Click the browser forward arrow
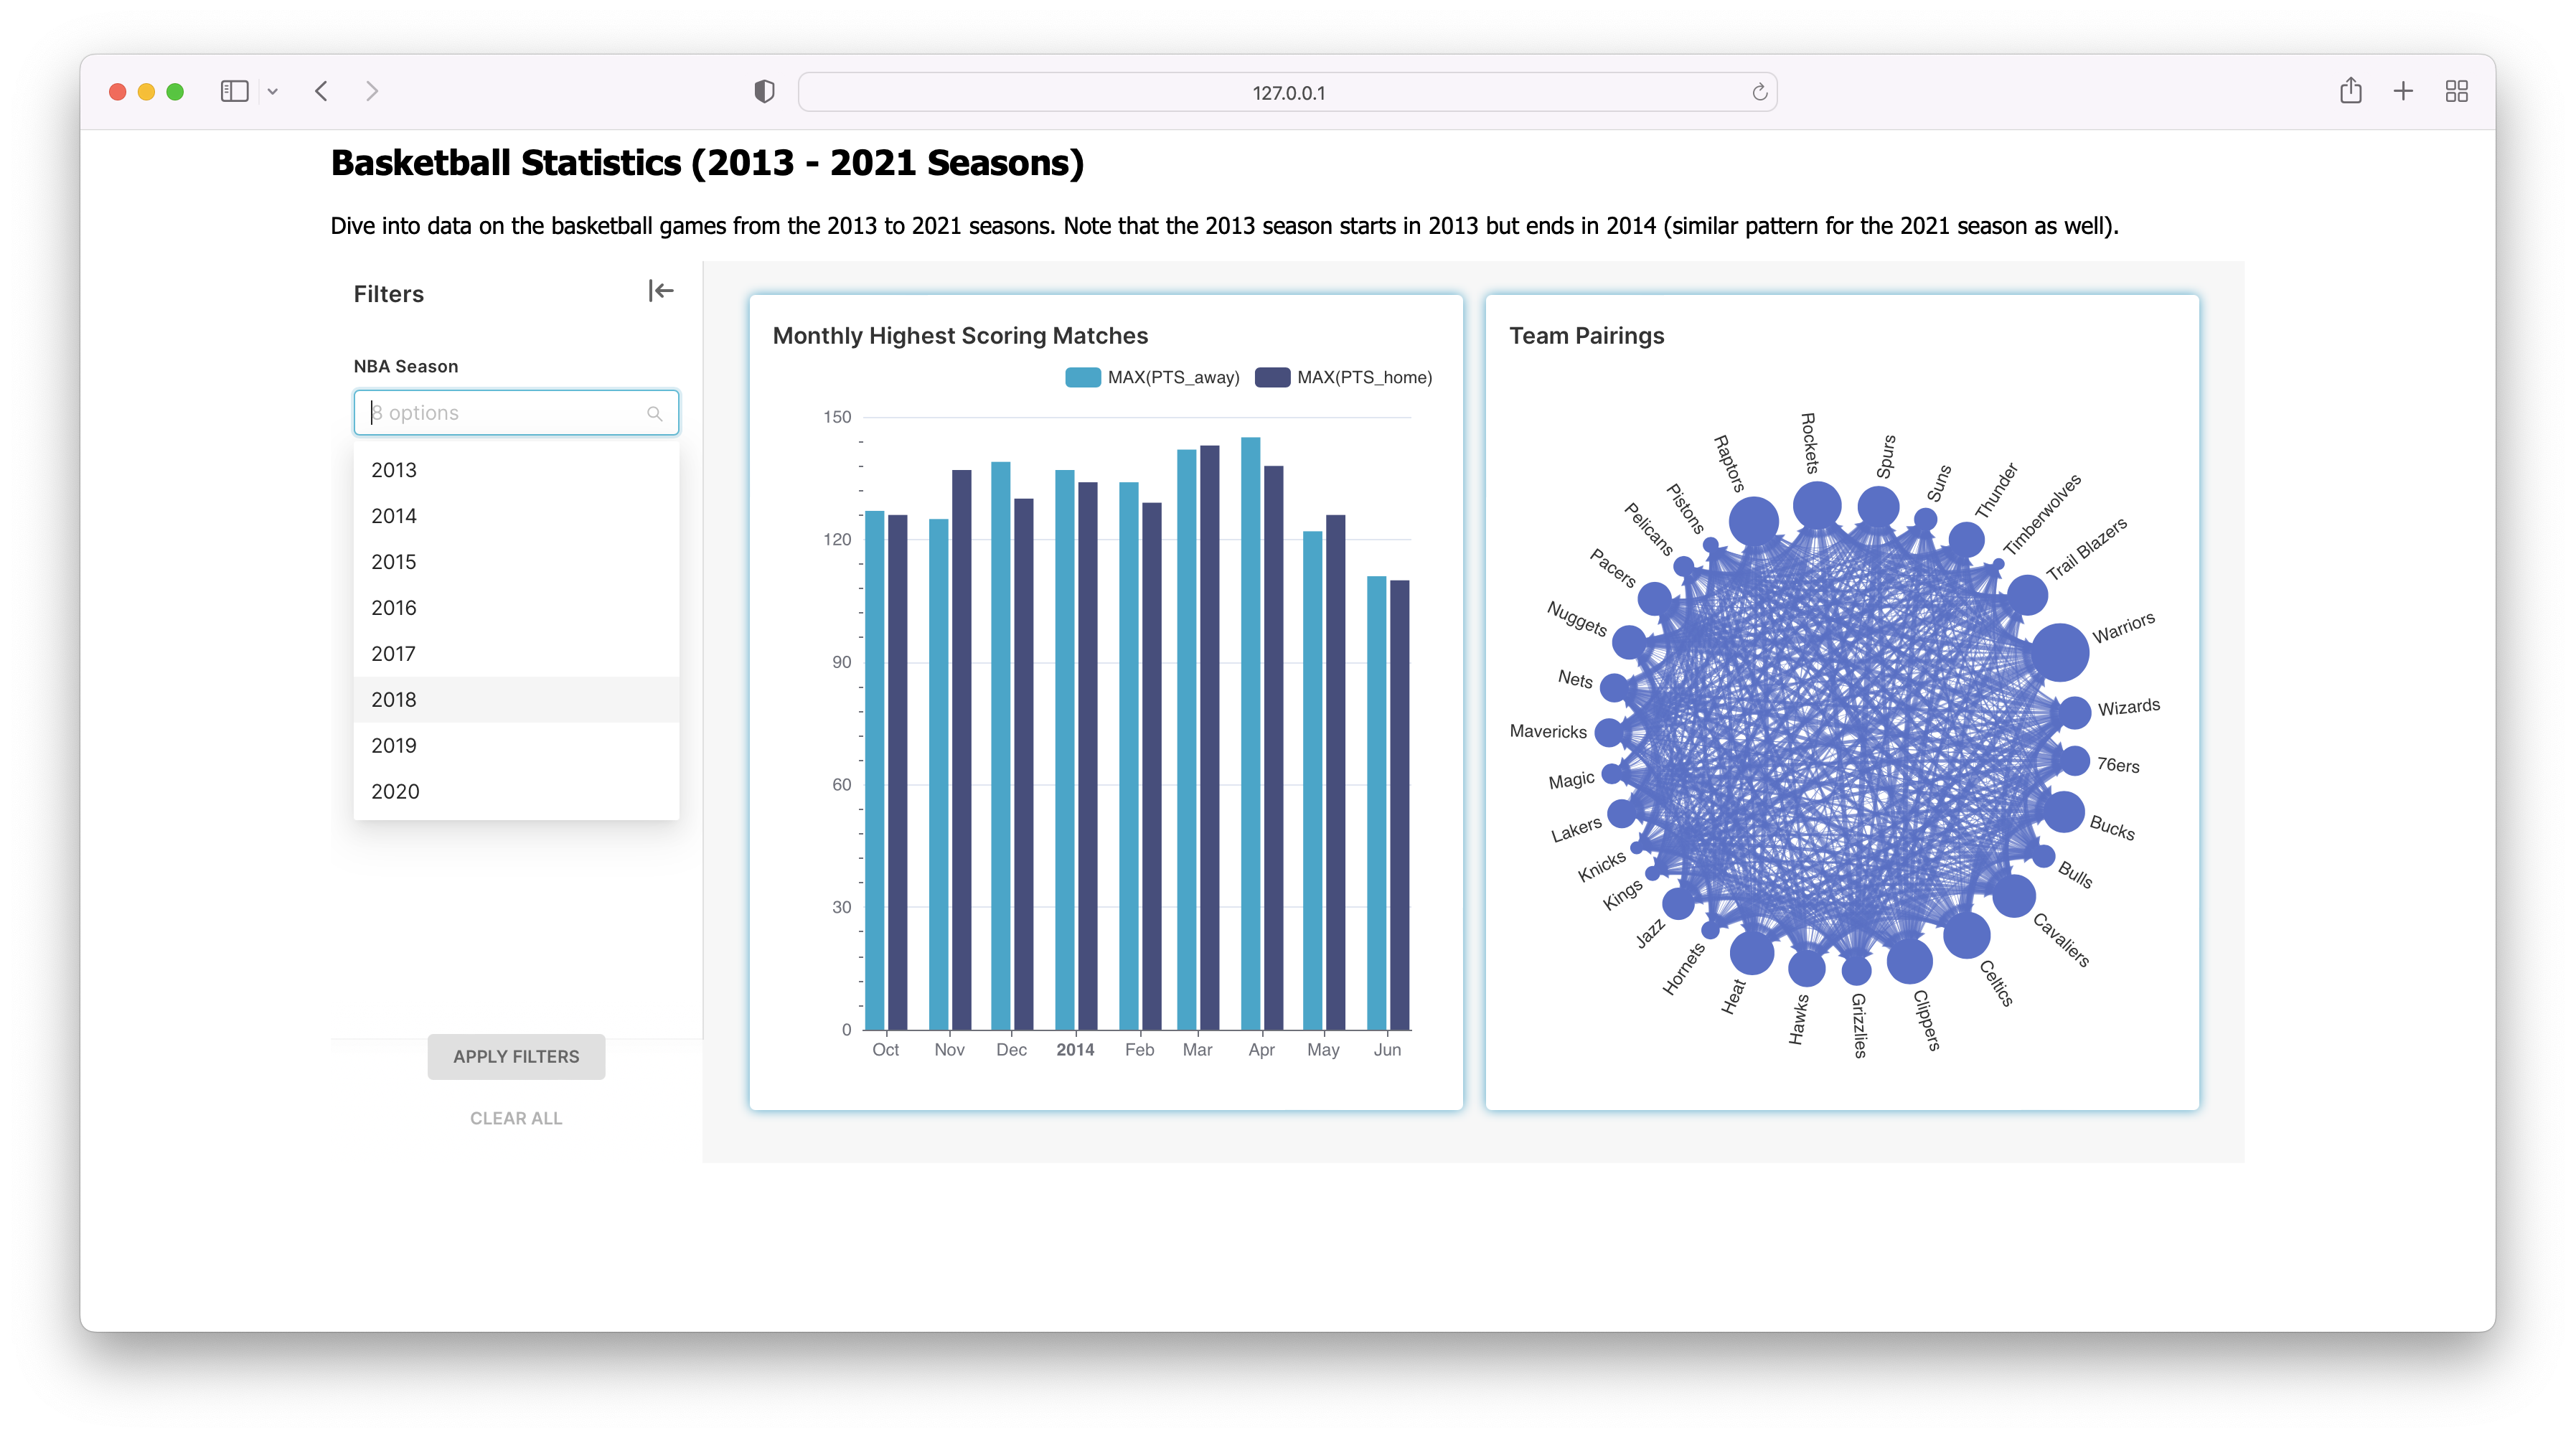The image size is (2576, 1438). (372, 92)
